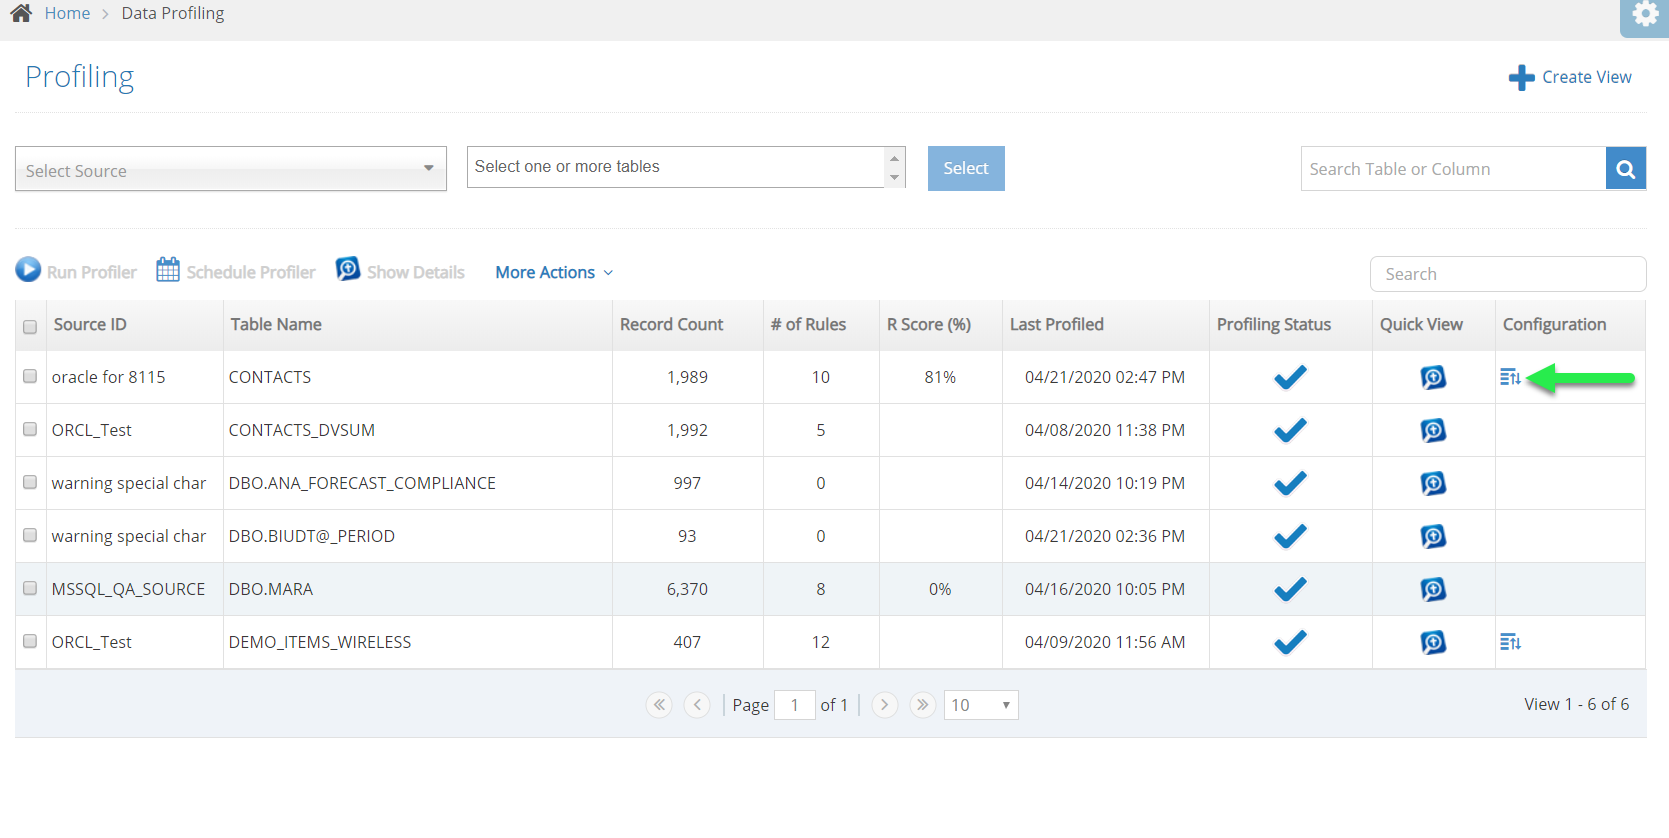This screenshot has height=838, width=1669.
Task: Check the MSSQL_QA_SOURCE row checkbox
Action: [x=30, y=588]
